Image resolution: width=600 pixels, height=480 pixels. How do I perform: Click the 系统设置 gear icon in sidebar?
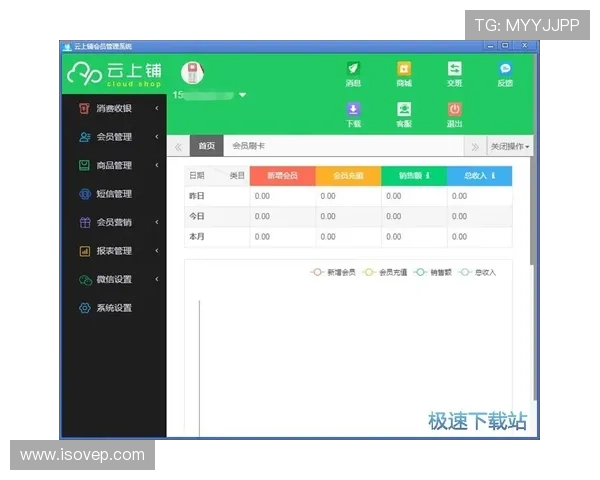click(85, 308)
